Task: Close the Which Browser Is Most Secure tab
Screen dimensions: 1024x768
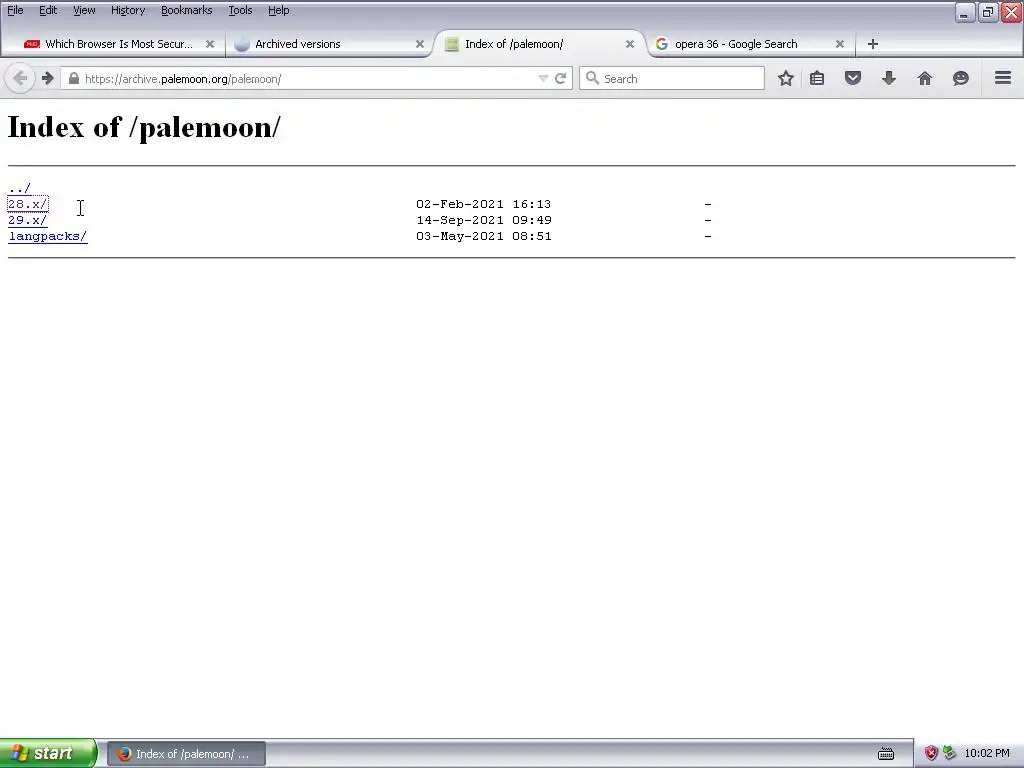Action: 210,44
